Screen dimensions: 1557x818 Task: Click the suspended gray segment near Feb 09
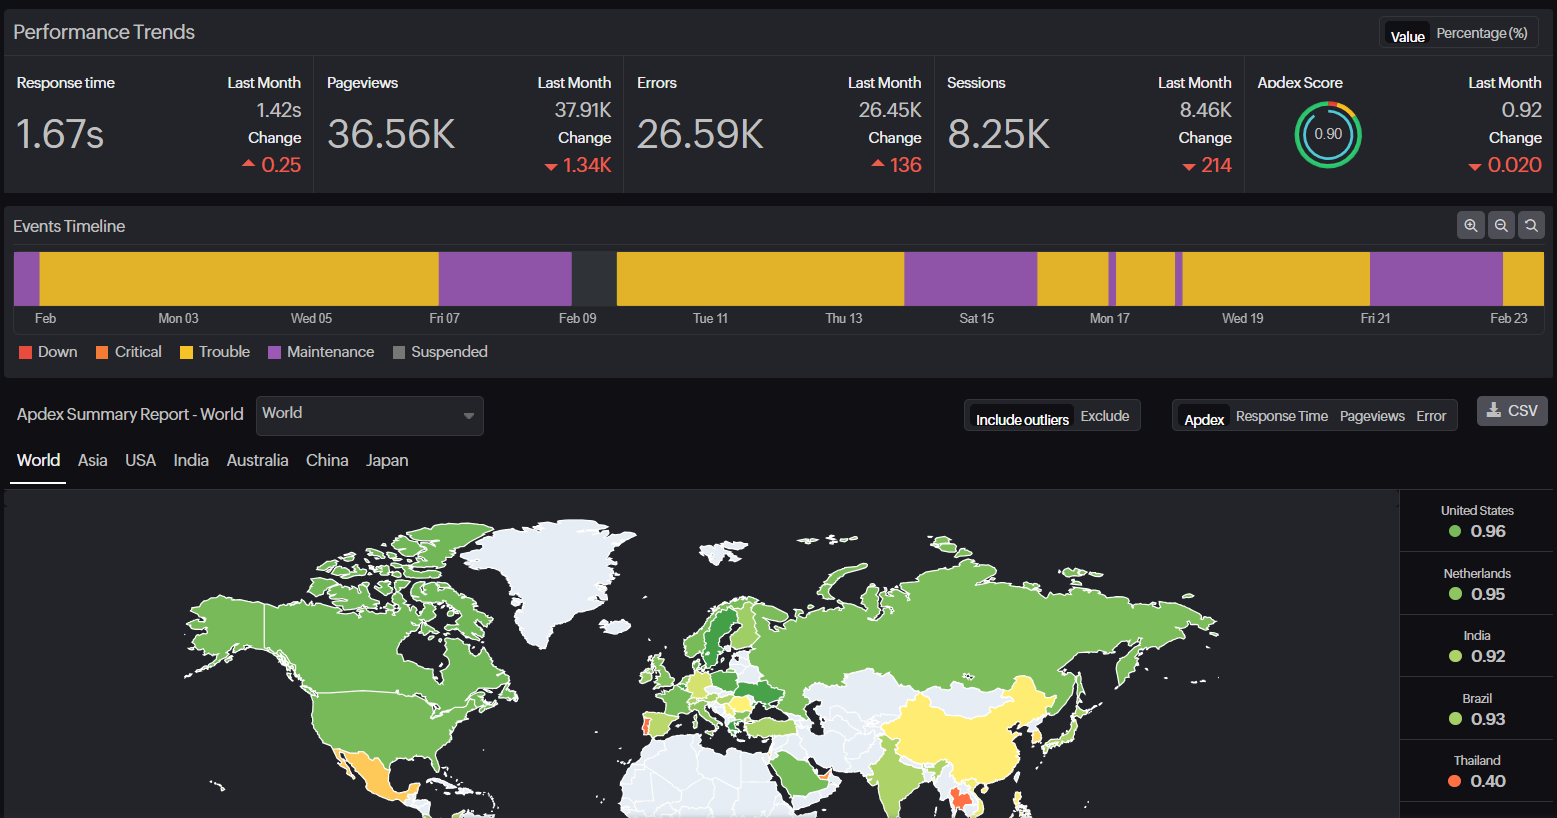[x=594, y=279]
